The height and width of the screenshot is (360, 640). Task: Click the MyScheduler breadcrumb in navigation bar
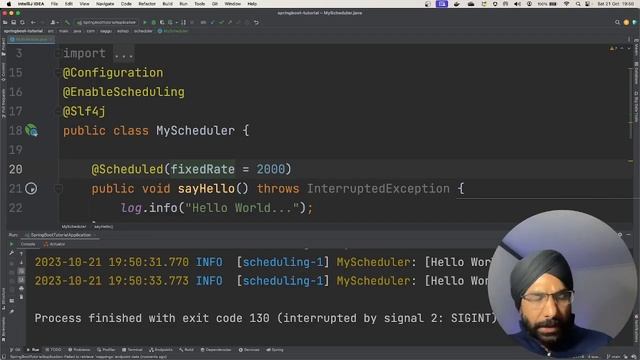(173, 31)
